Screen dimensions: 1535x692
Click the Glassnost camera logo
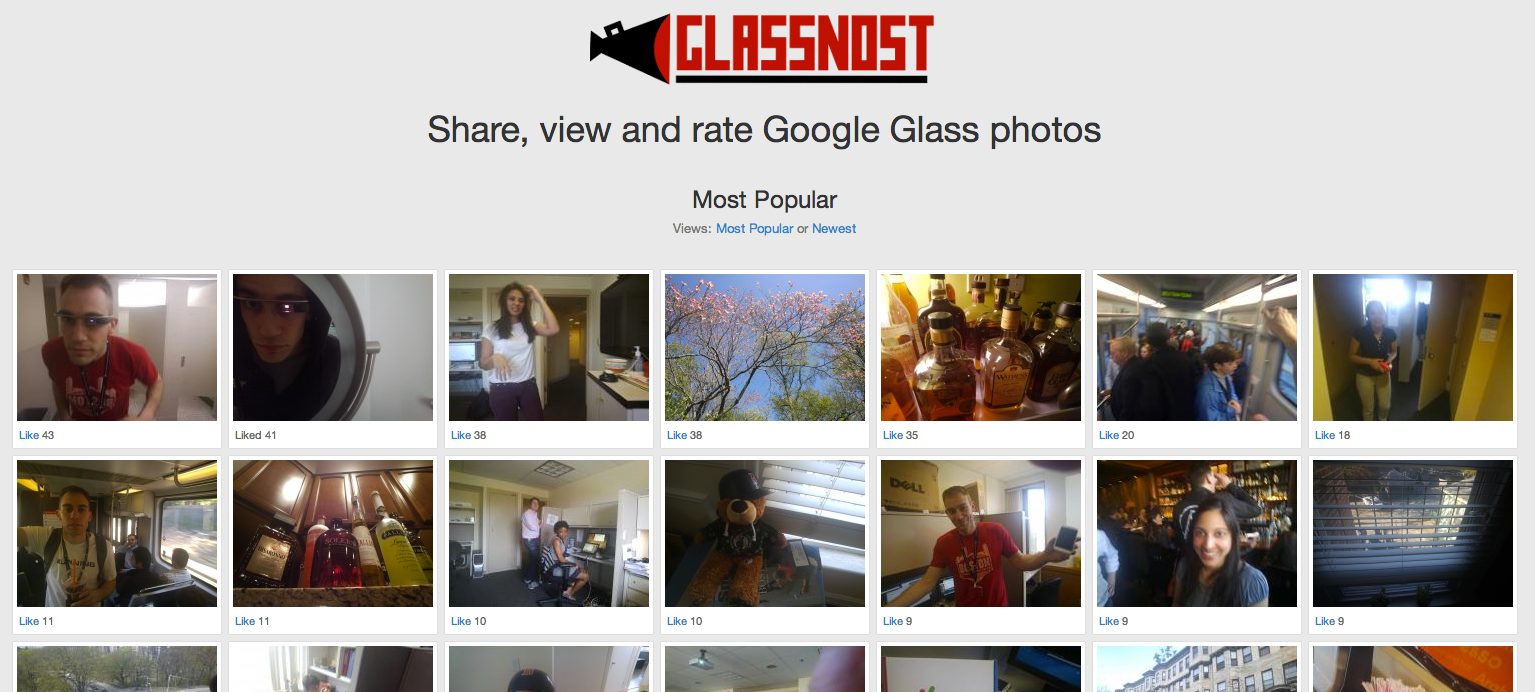[x=762, y=49]
